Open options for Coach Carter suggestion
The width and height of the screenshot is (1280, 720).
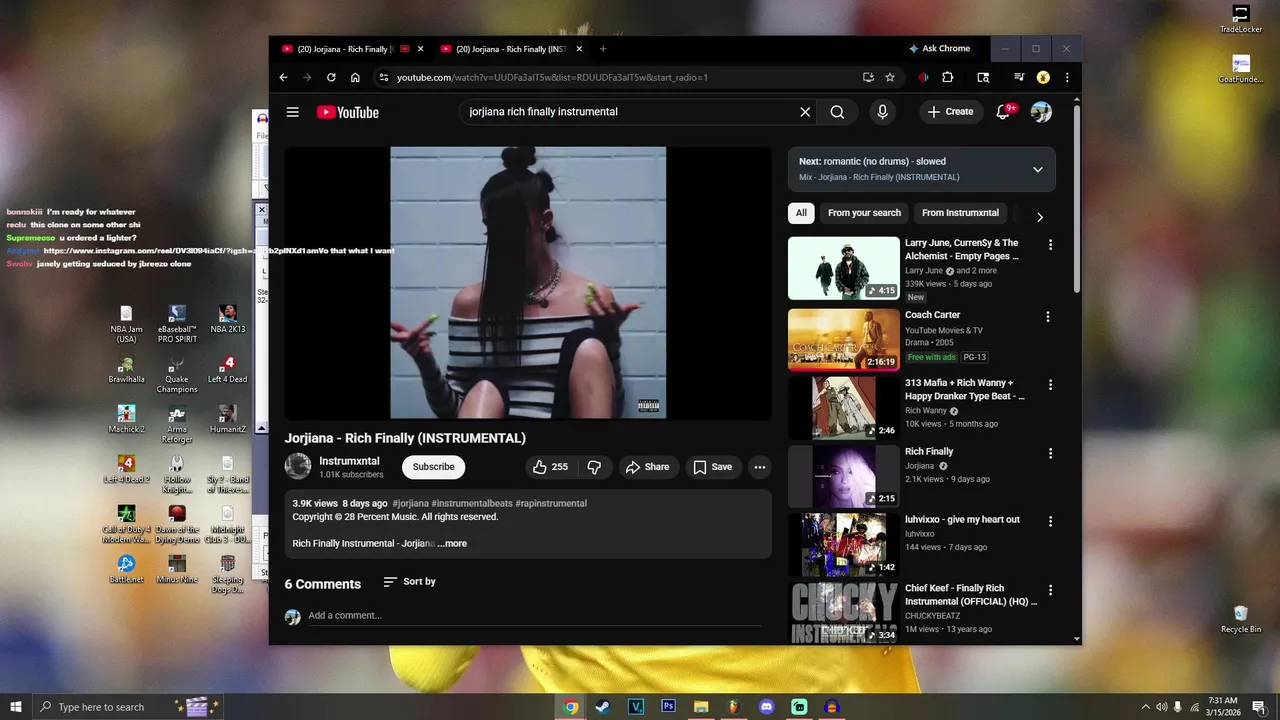pos(1048,317)
